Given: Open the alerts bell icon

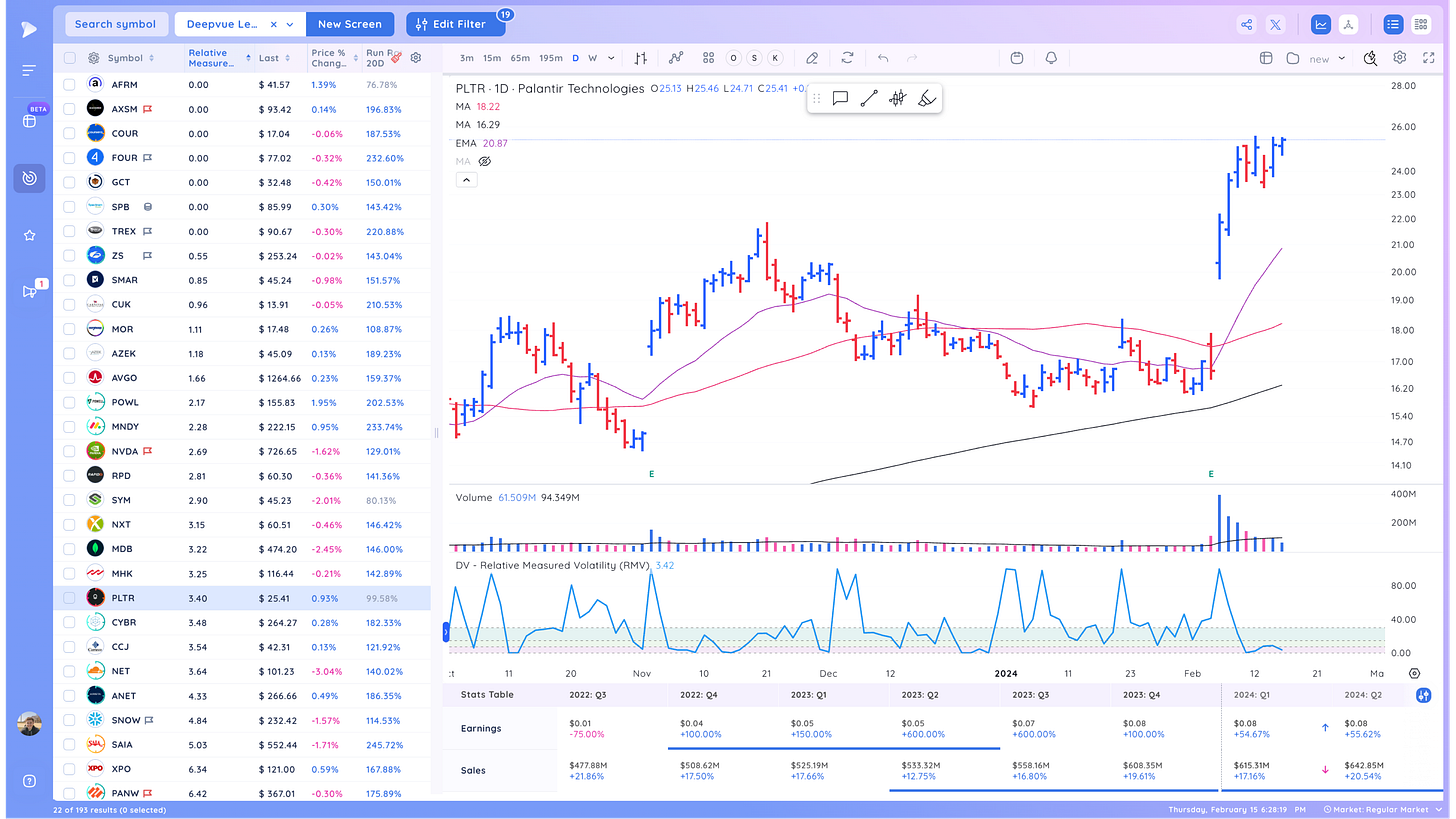Looking at the screenshot, I should pos(1051,58).
